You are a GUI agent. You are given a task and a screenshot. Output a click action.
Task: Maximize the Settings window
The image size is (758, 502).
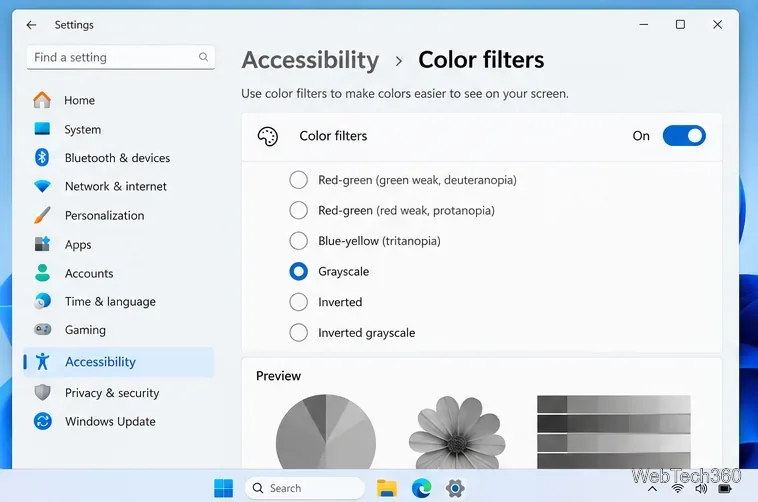pyautogui.click(x=680, y=25)
